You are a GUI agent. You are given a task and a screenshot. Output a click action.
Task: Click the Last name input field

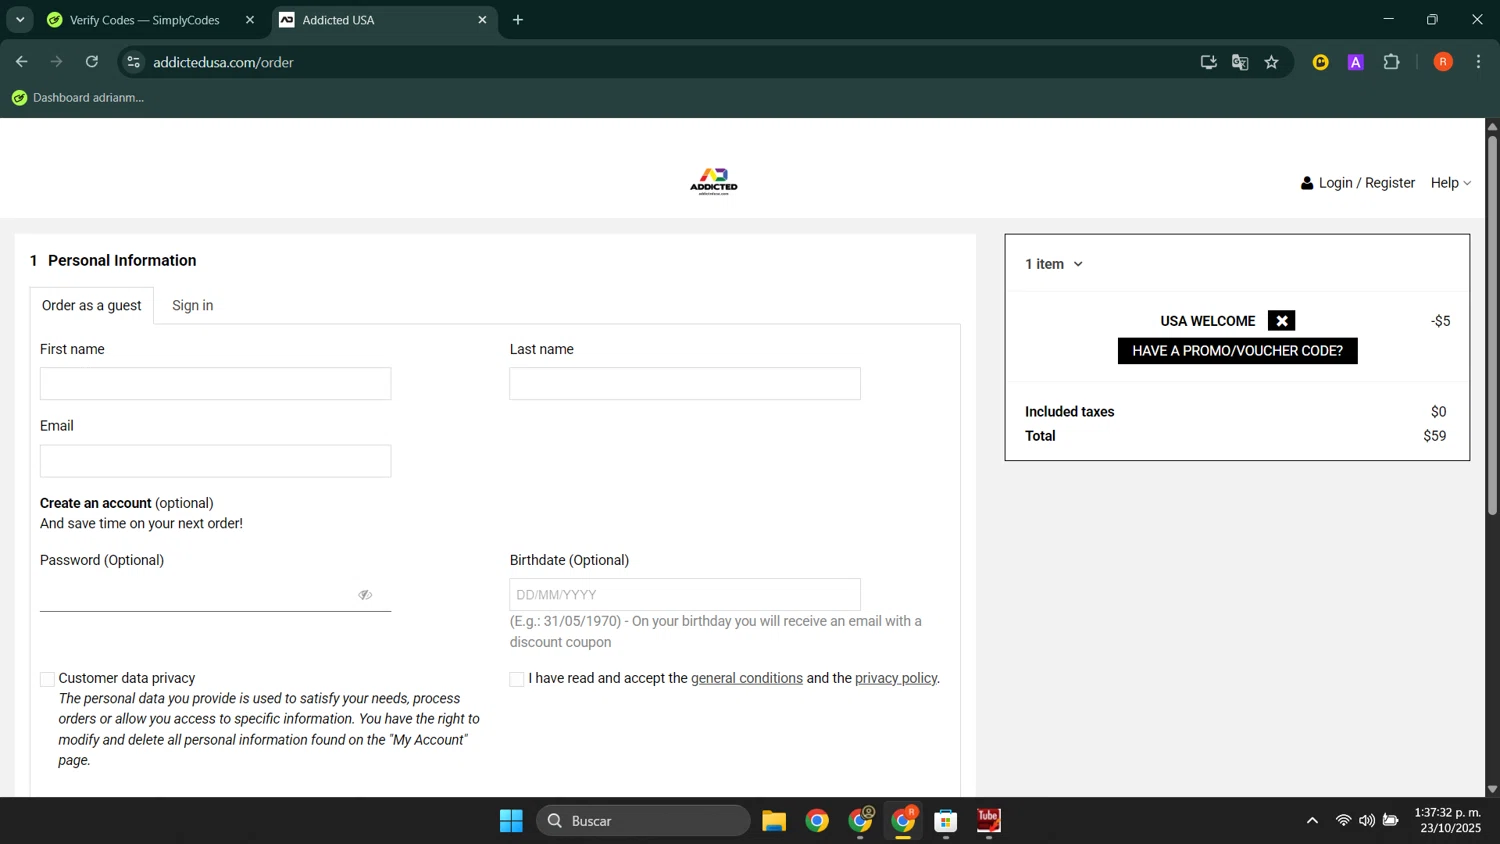click(x=685, y=384)
